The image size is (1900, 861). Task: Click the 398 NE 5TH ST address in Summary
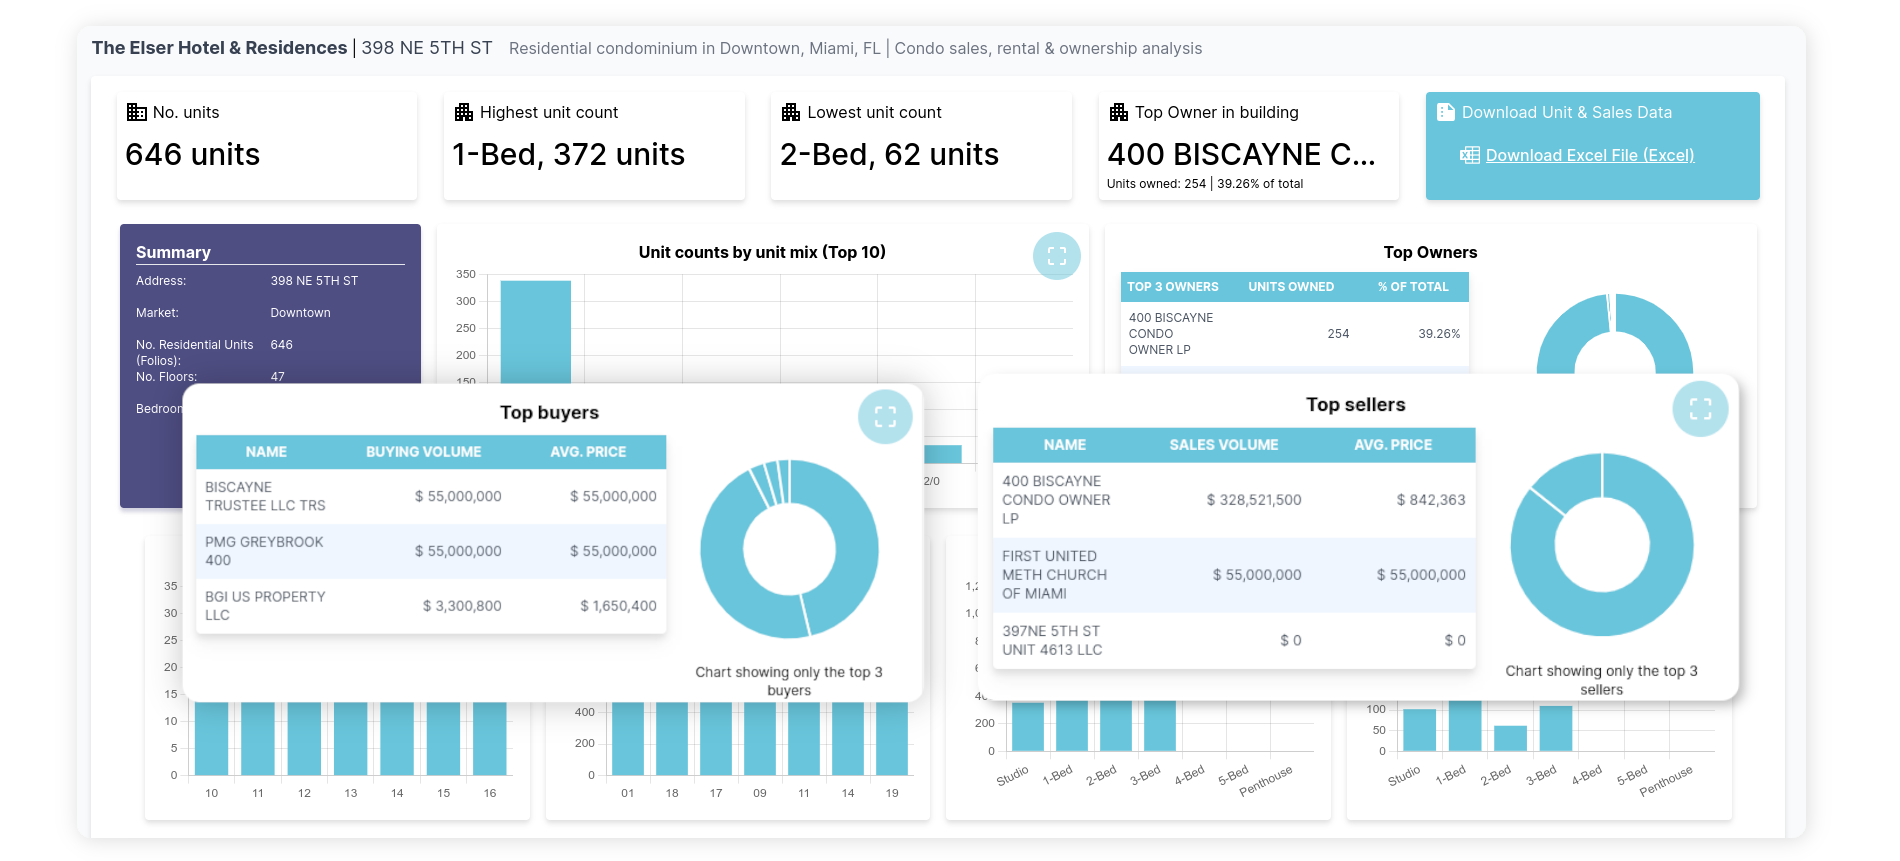coord(314,281)
